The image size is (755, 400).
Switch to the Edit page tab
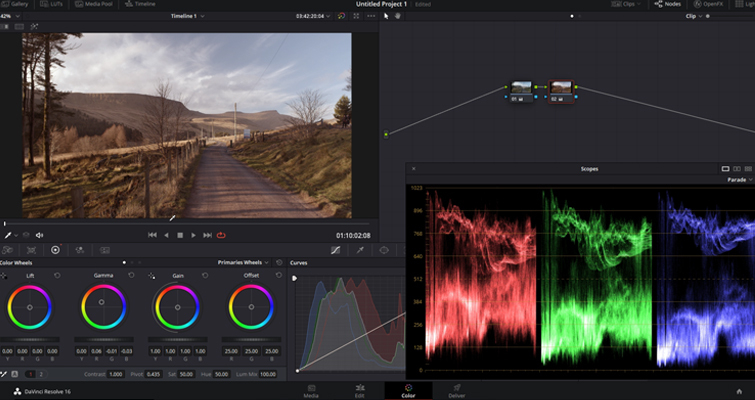[x=359, y=391]
